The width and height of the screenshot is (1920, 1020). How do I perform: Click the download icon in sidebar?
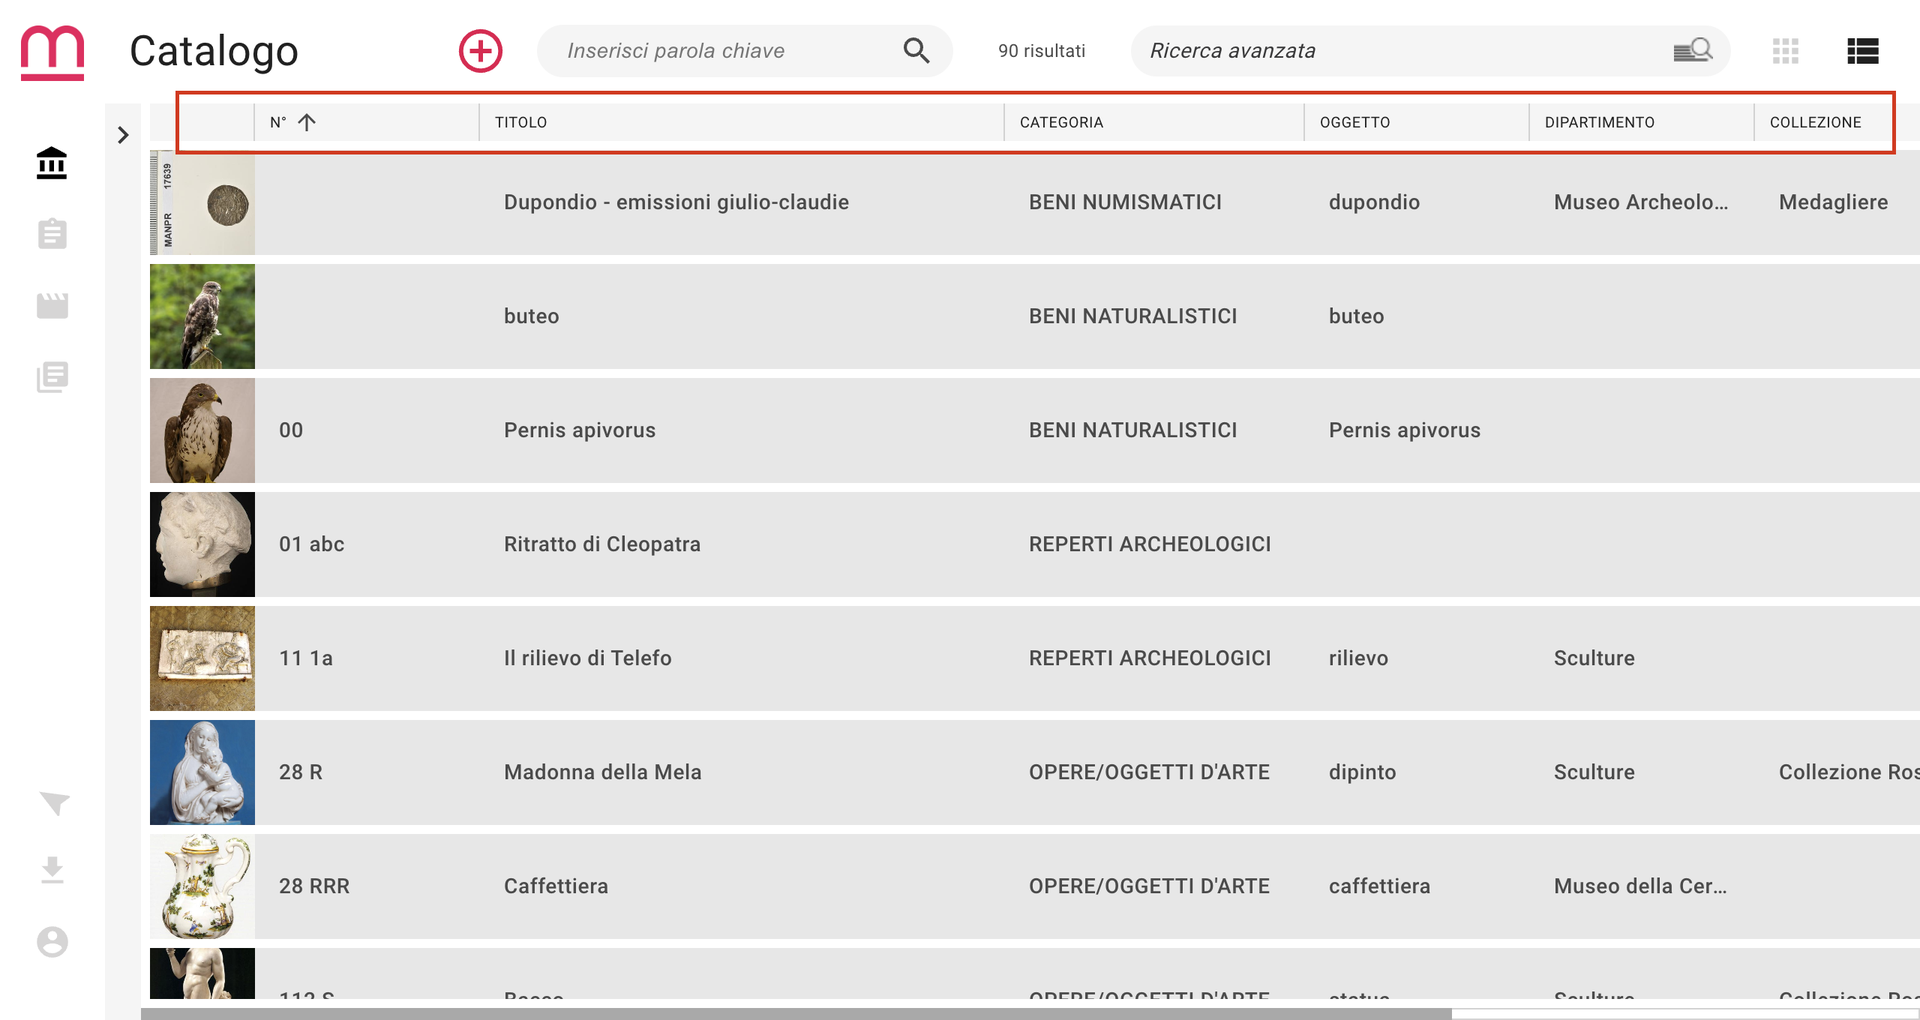point(52,870)
